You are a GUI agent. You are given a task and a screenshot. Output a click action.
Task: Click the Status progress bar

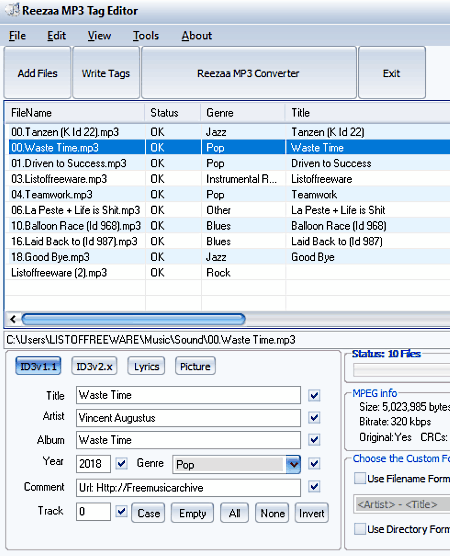pyautogui.click(x=402, y=370)
